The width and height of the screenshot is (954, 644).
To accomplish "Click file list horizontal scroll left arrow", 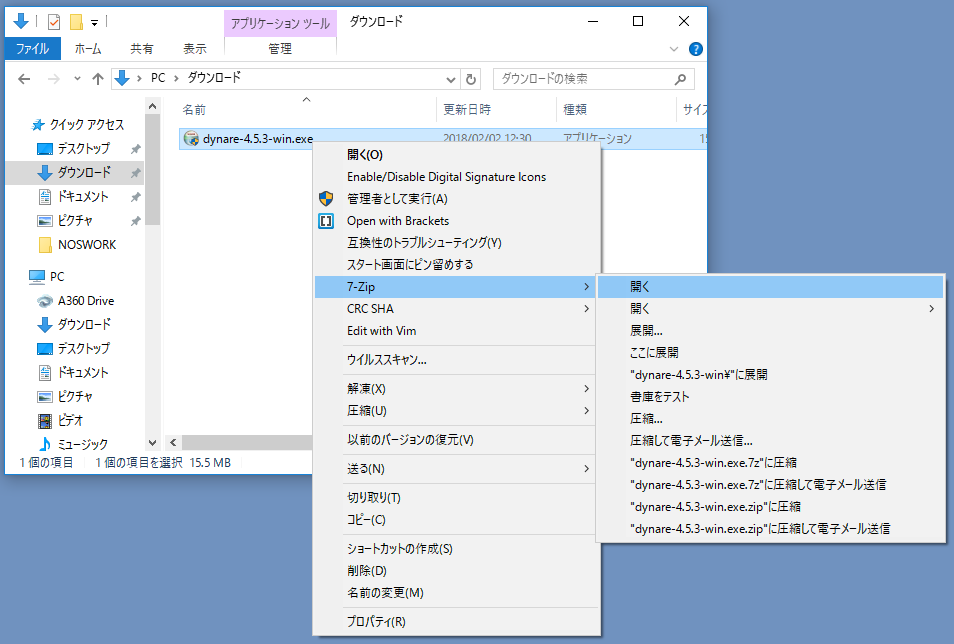I will pos(173,443).
